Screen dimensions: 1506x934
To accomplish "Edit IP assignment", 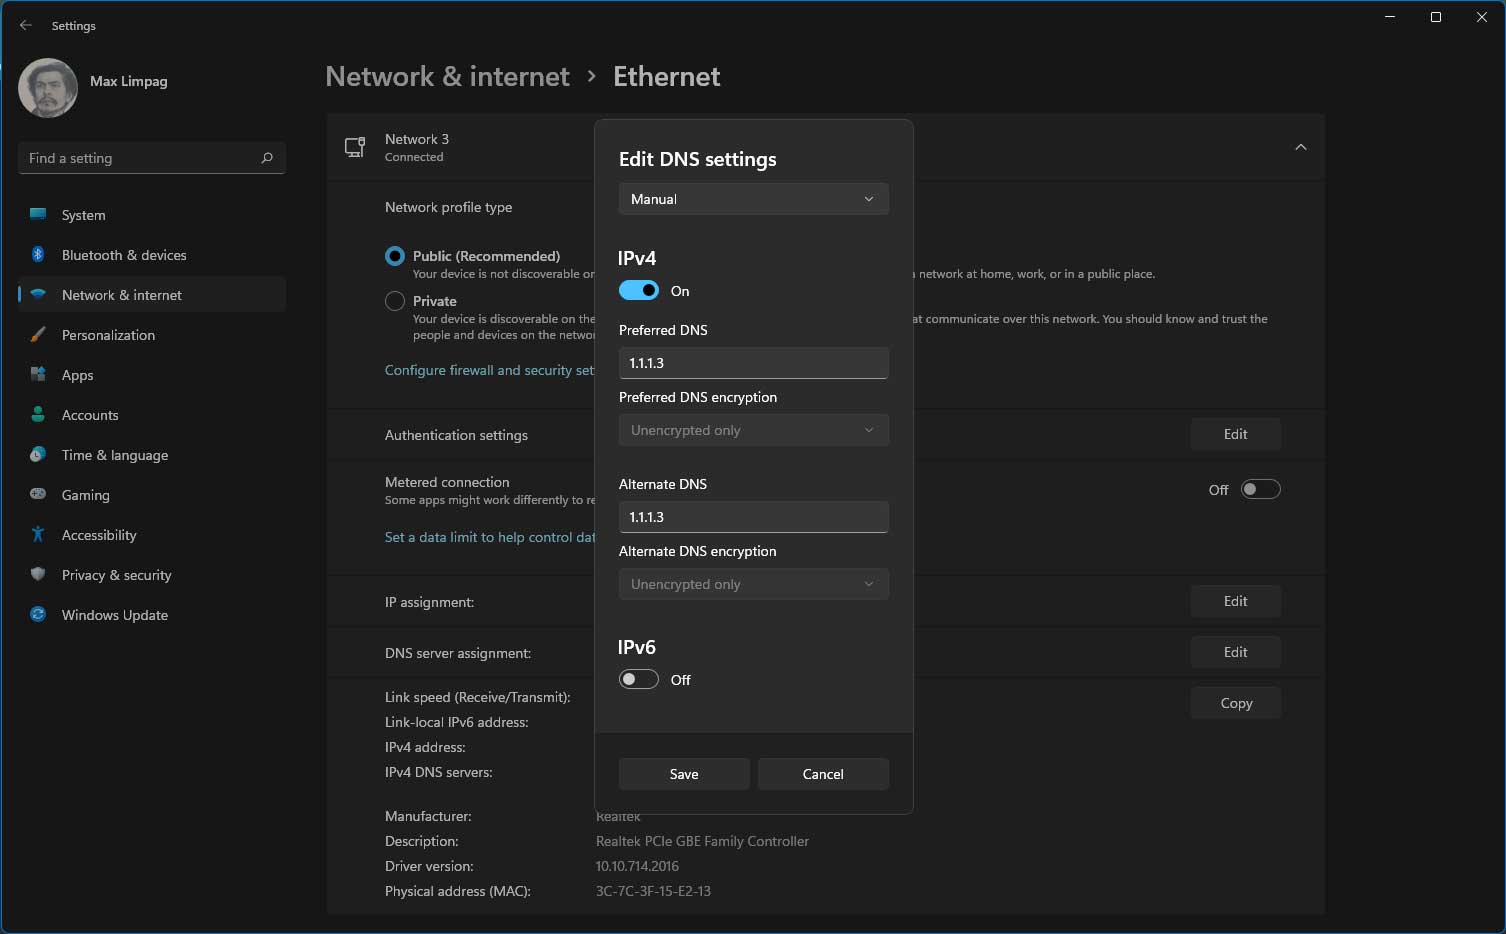I will (1235, 601).
